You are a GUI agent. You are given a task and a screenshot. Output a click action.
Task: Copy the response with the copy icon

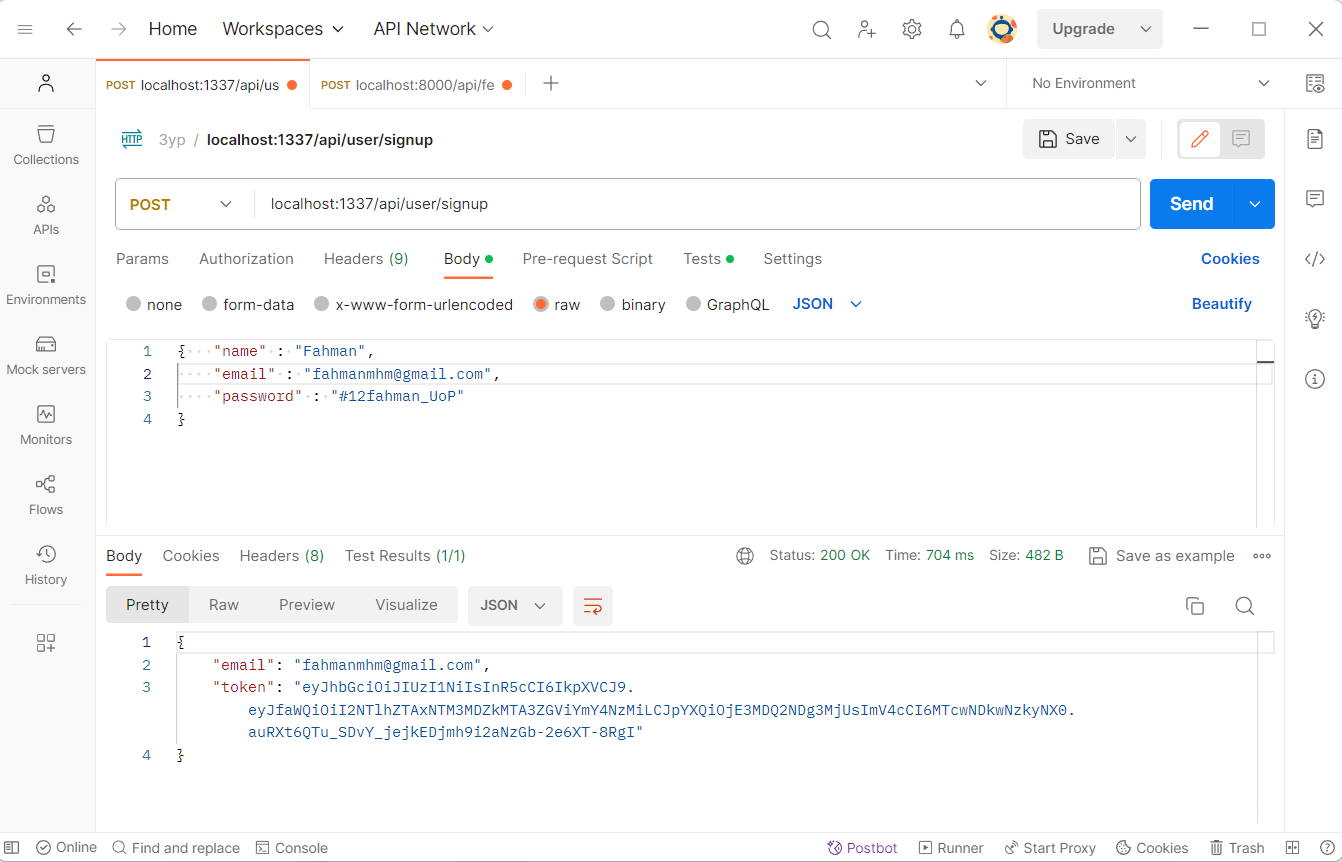[x=1195, y=605]
